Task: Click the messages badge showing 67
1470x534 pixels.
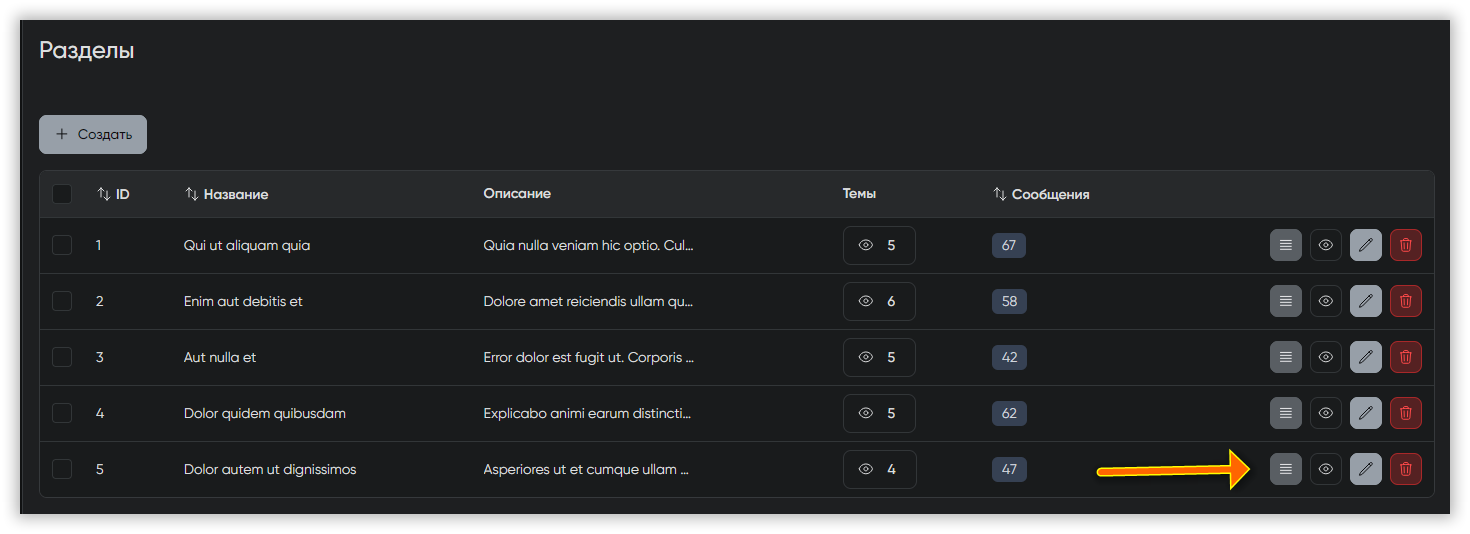Action: pyautogui.click(x=1008, y=245)
